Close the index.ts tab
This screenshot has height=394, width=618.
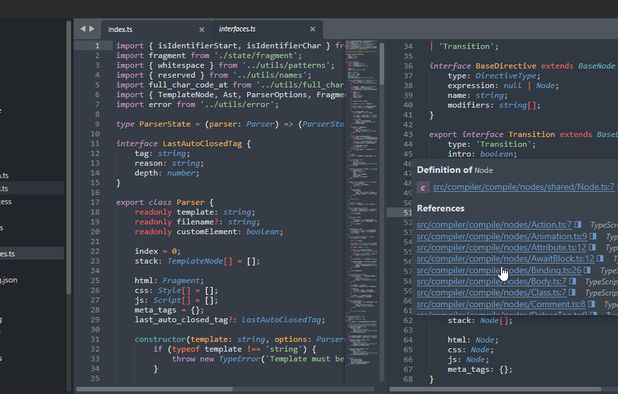202,30
